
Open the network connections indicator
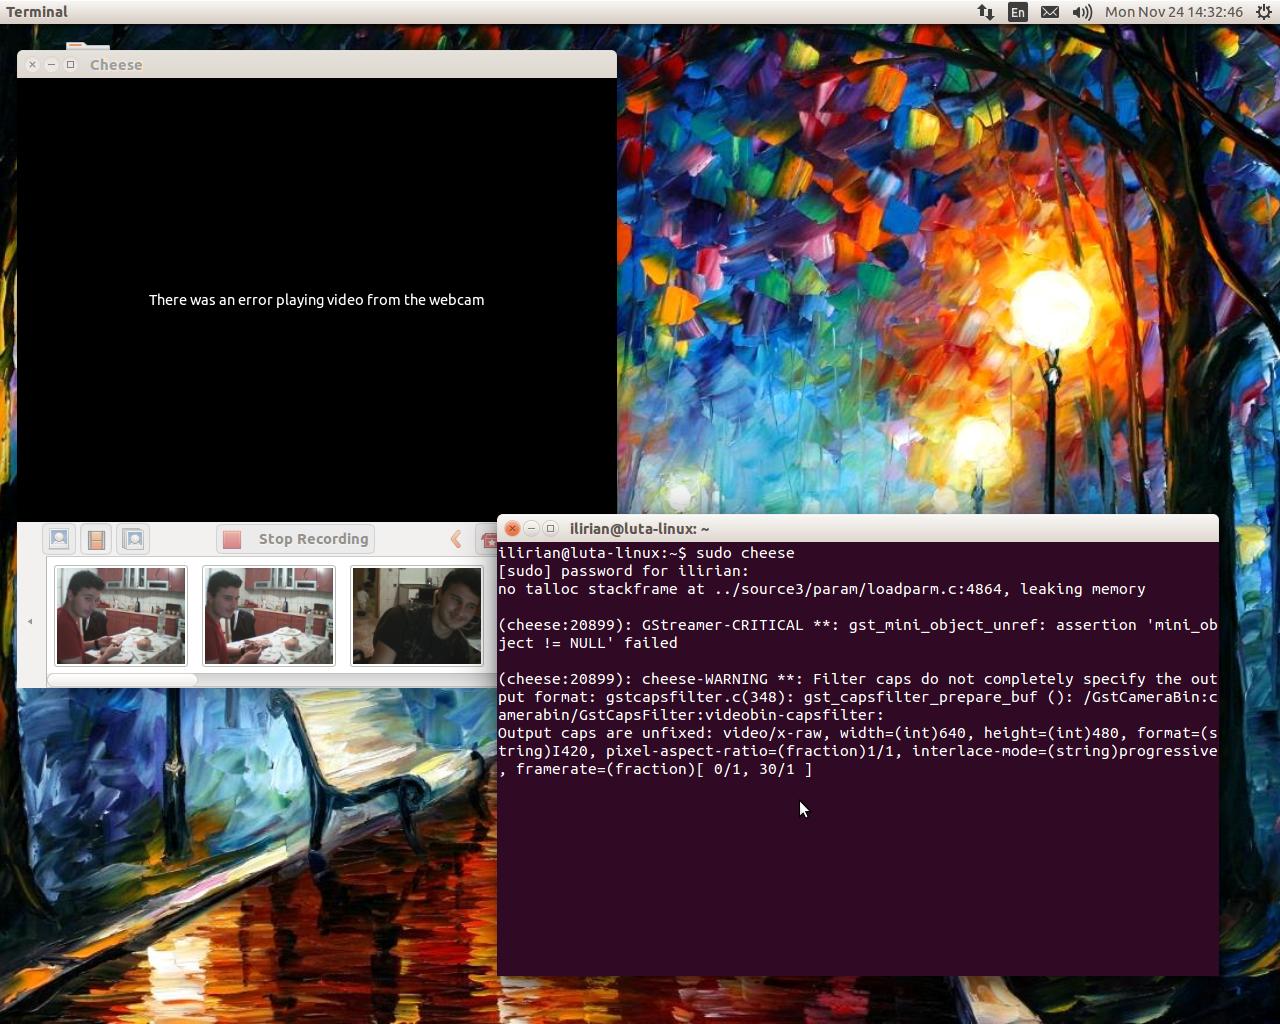(985, 12)
